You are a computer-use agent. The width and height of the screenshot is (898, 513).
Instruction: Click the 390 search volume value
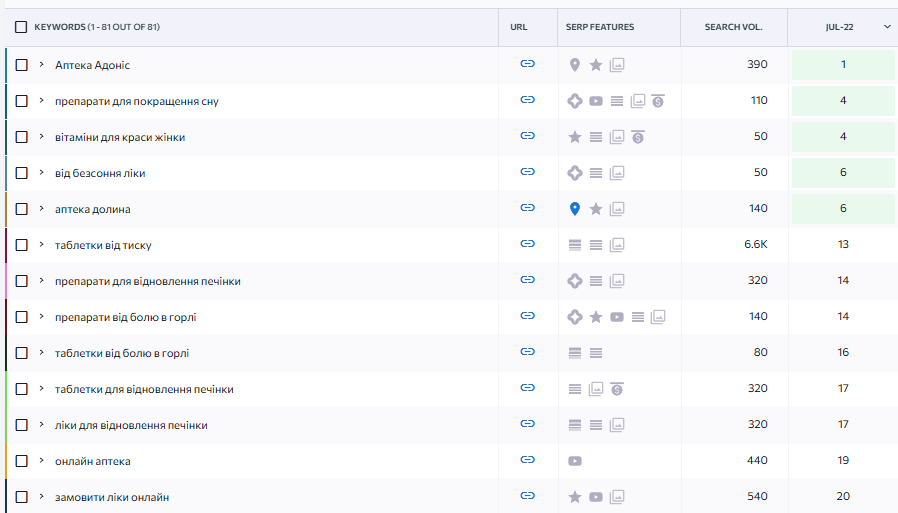pyautogui.click(x=757, y=64)
